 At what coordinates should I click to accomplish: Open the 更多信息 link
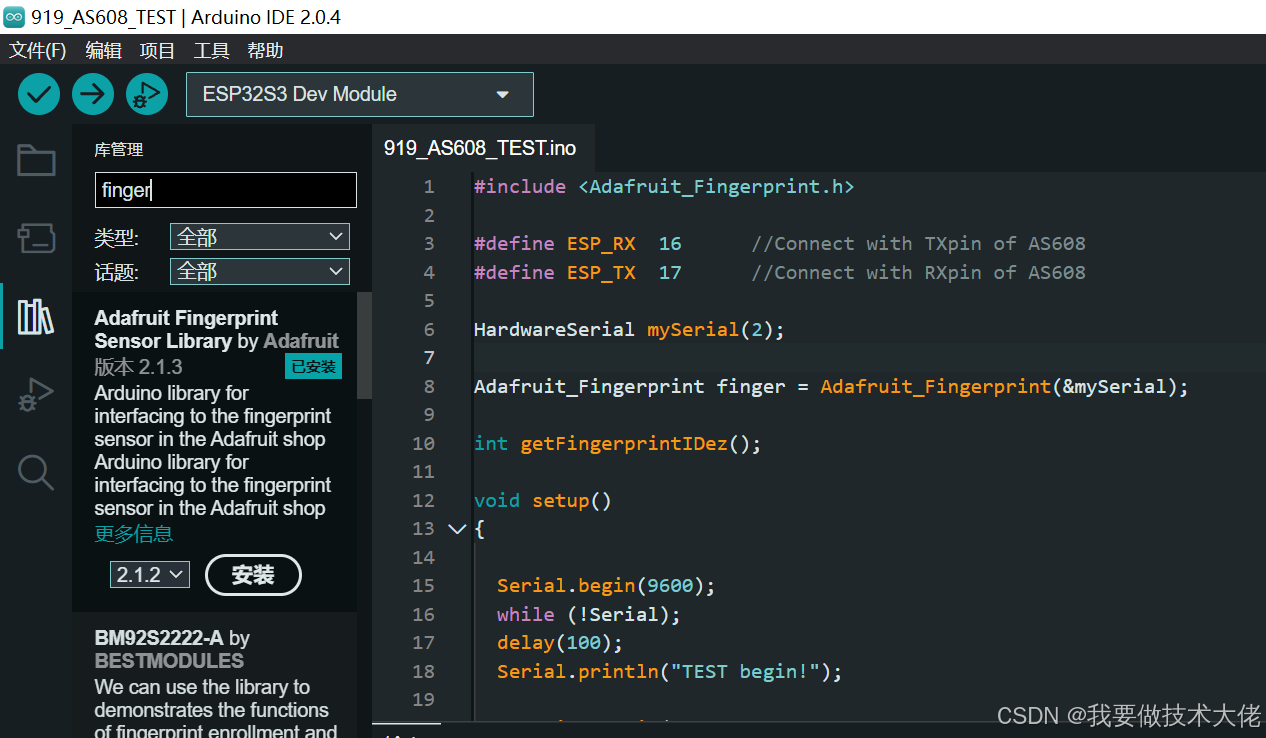click(134, 533)
